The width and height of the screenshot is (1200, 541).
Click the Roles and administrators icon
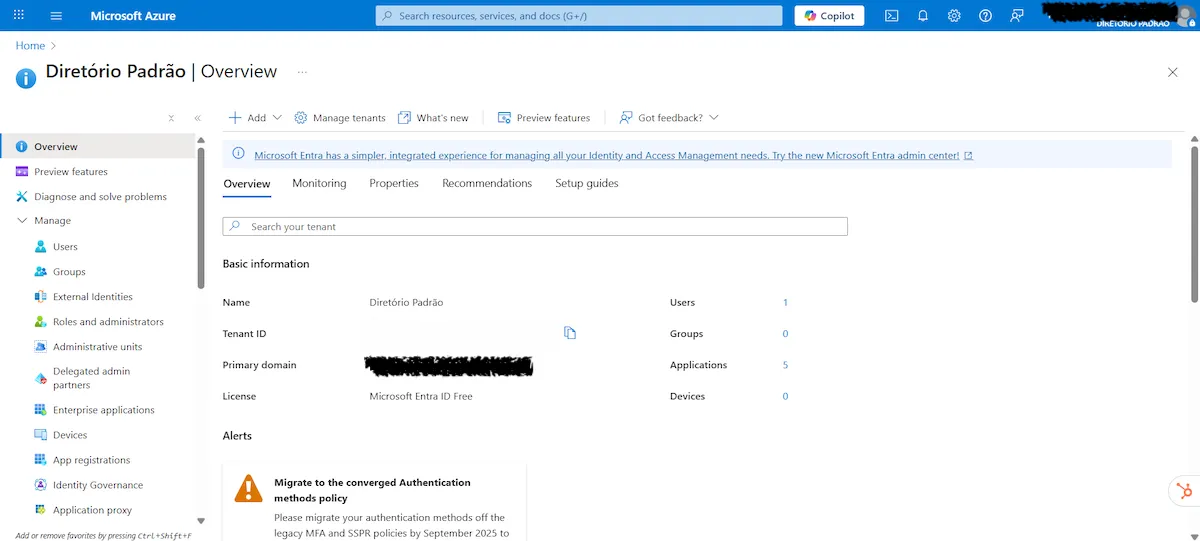[41, 321]
